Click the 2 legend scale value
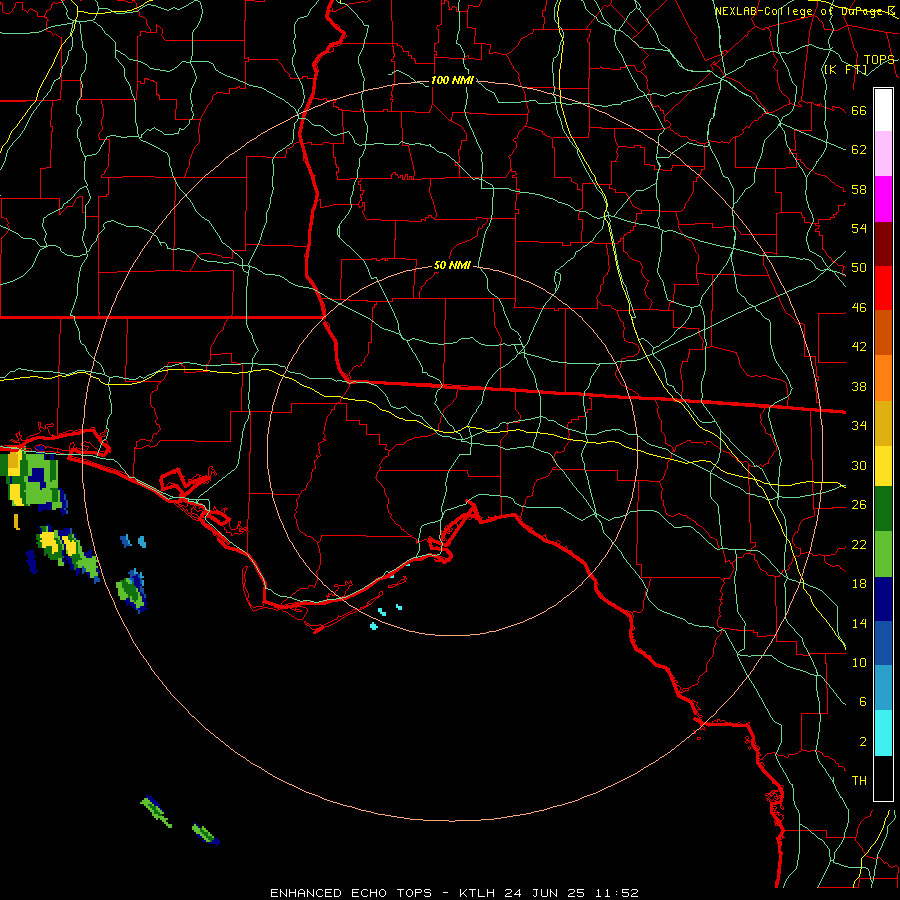Viewport: 900px width, 900px height. 862,742
